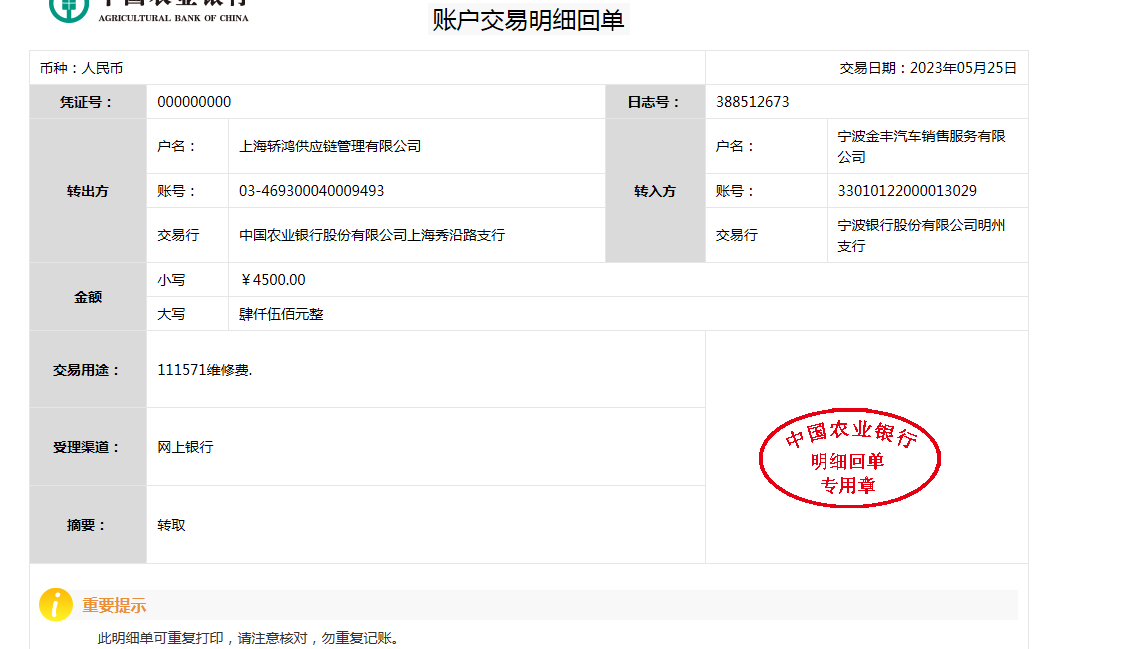Click the 网上银行 channel value
The height and width of the screenshot is (649, 1124).
(x=185, y=447)
